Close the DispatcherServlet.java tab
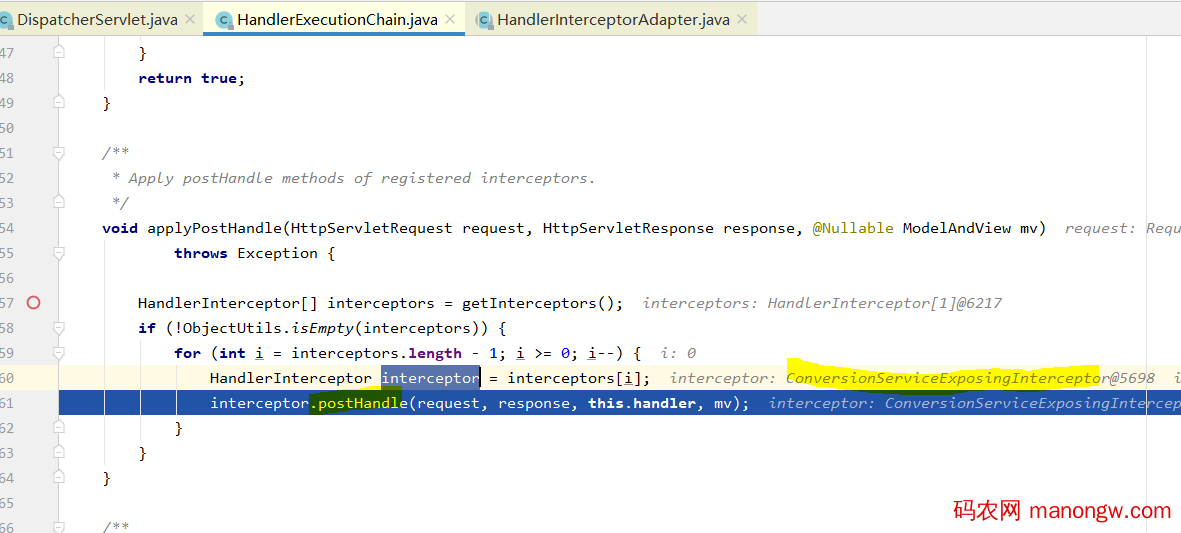The width and height of the screenshot is (1181, 533). 190,19
